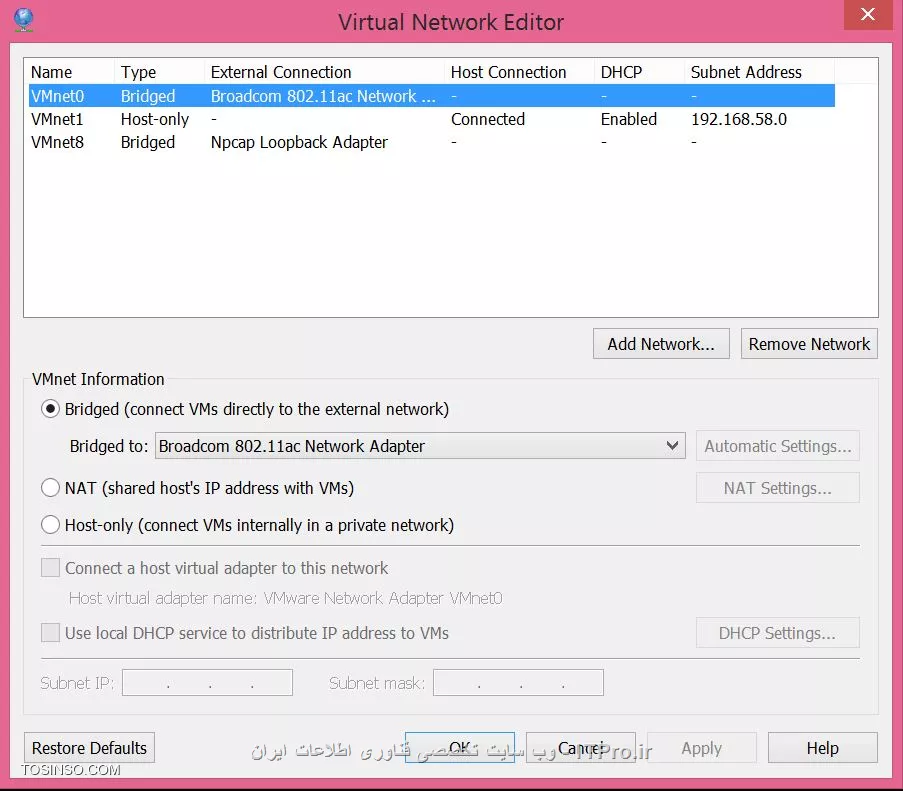Click Broadcom 802.11ac Network cell in VMnet0 row
The height and width of the screenshot is (791, 903).
click(x=323, y=96)
